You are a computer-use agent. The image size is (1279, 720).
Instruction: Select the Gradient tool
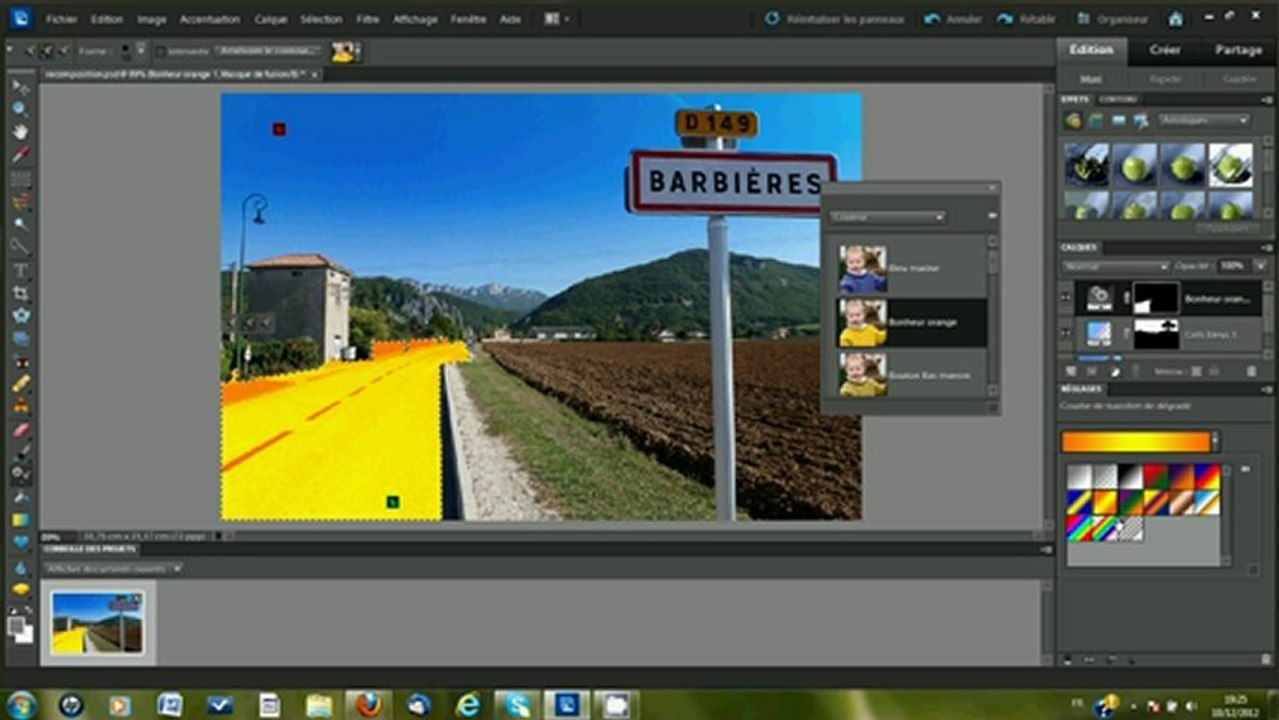coord(20,520)
